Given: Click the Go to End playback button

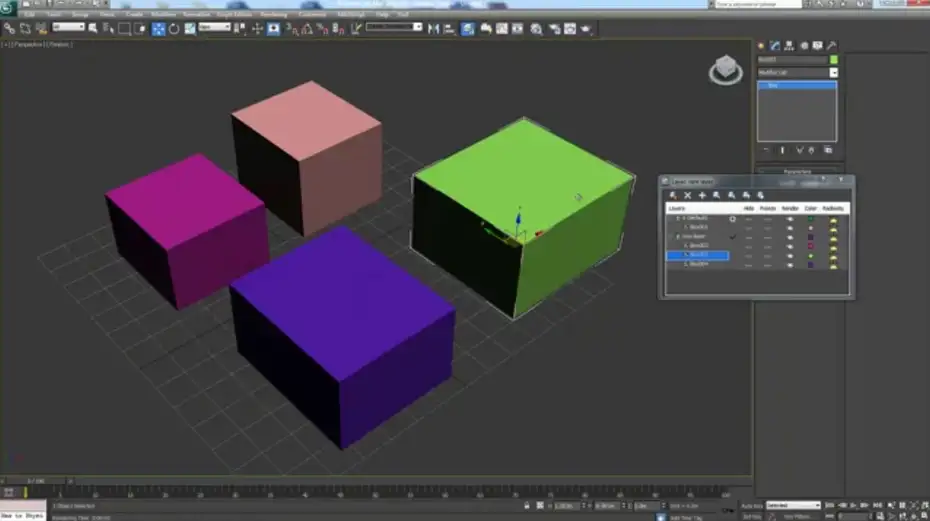Looking at the screenshot, I should click(x=878, y=506).
